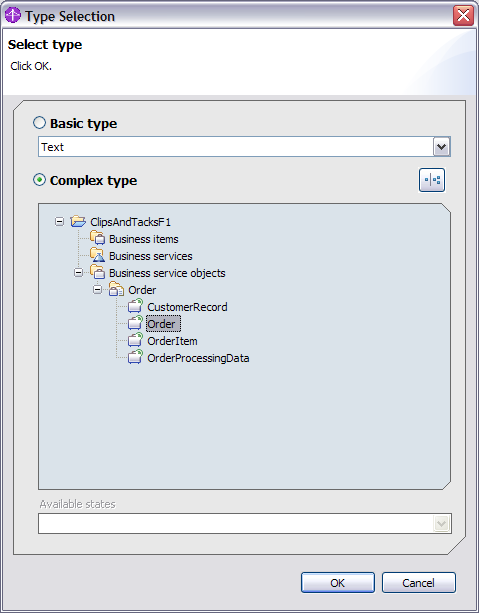Open the Available states dropdown arrow
479x613 pixels.
pos(441,523)
